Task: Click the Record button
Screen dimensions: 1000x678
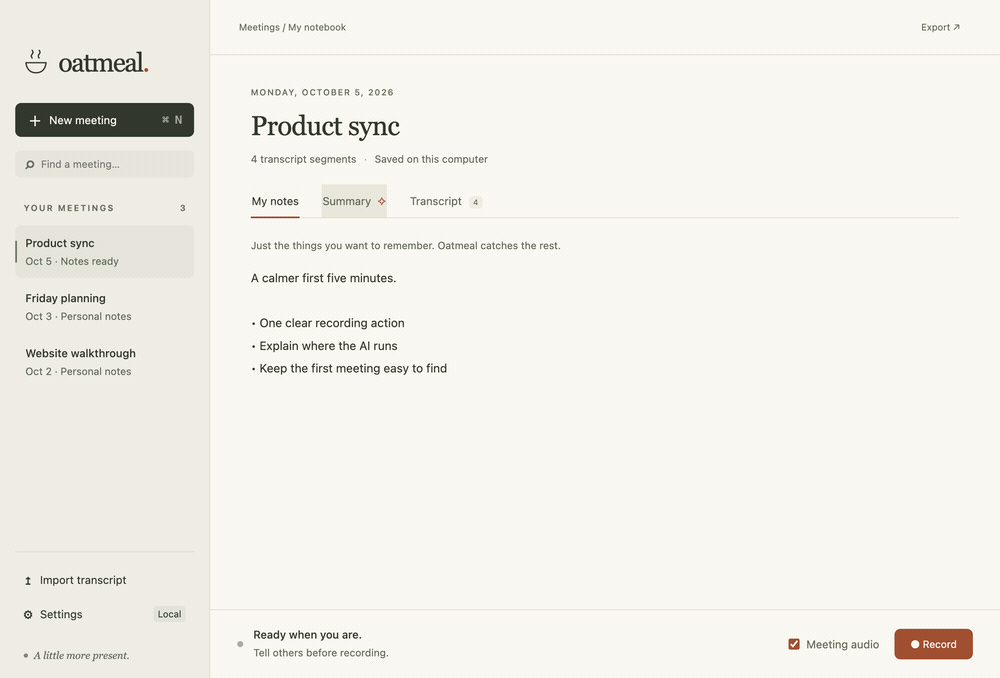Action: coord(933,644)
